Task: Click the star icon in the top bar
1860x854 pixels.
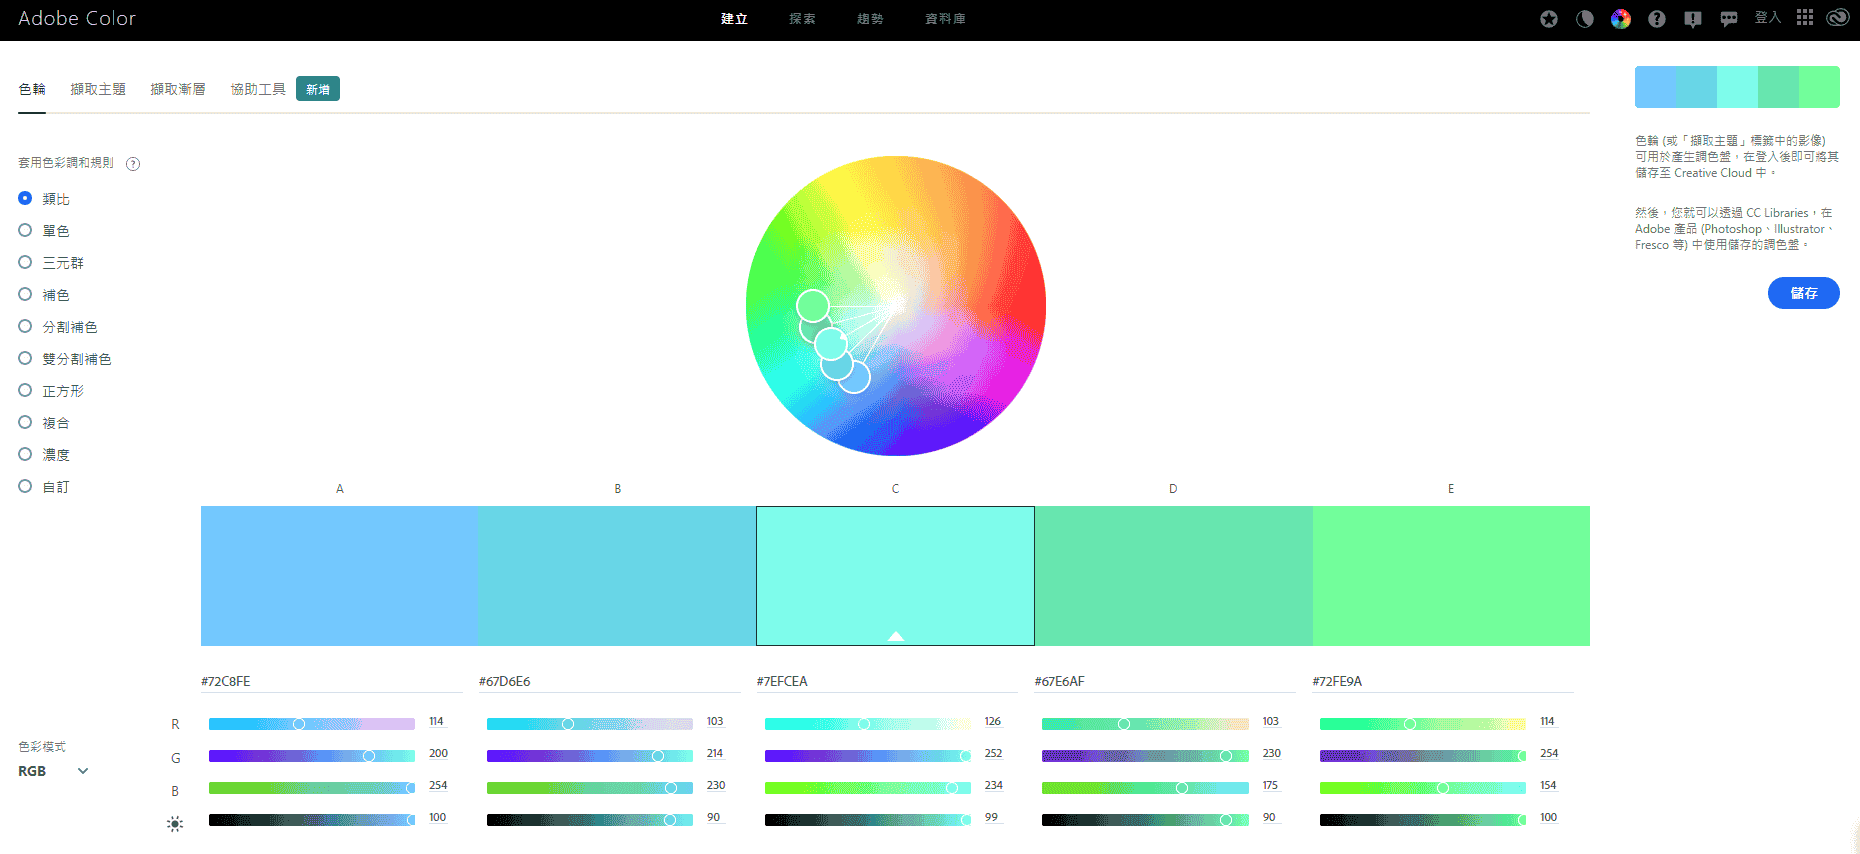Action: [x=1549, y=19]
